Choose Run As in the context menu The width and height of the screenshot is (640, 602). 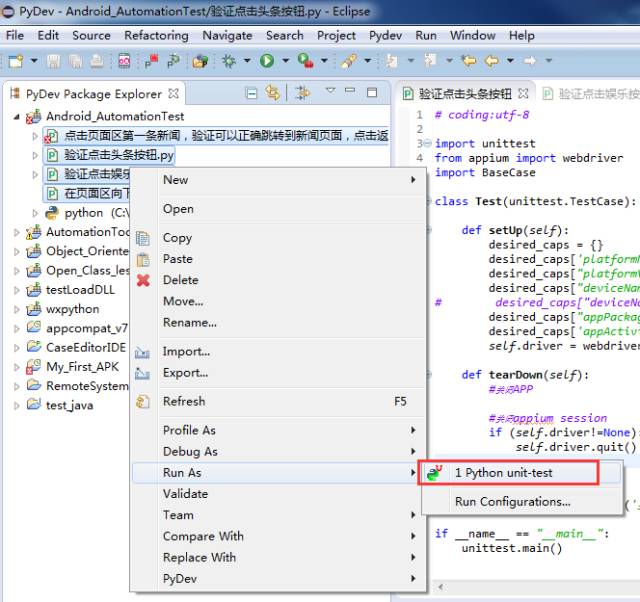coord(279,473)
